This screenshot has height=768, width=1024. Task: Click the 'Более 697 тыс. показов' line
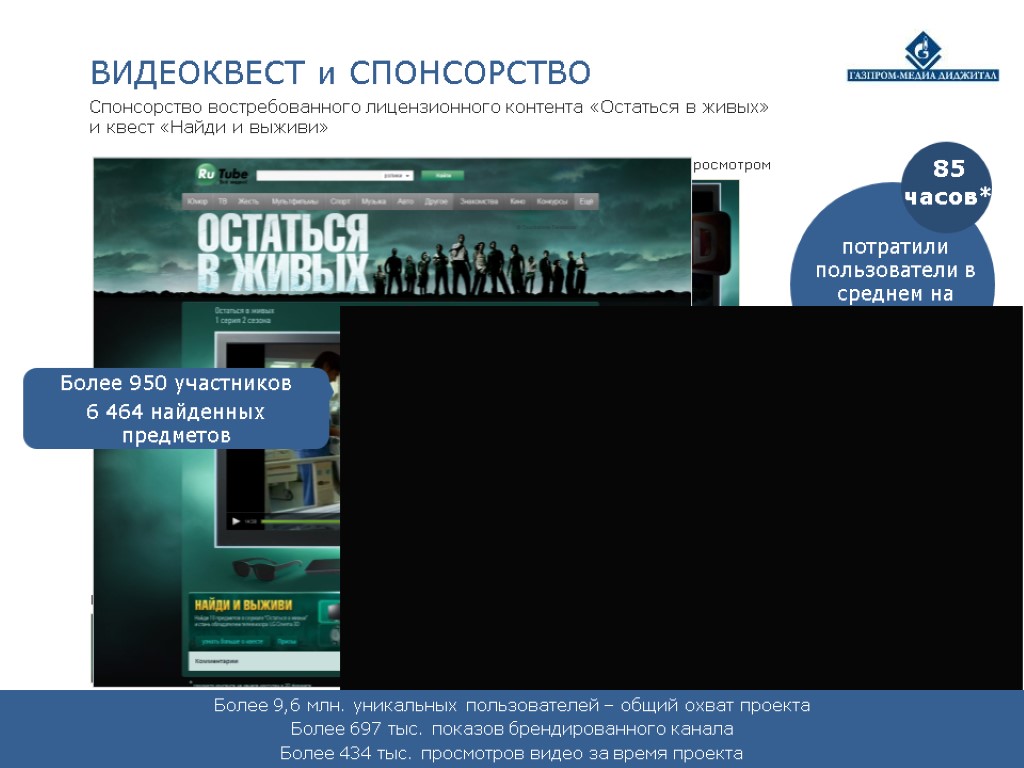point(511,729)
